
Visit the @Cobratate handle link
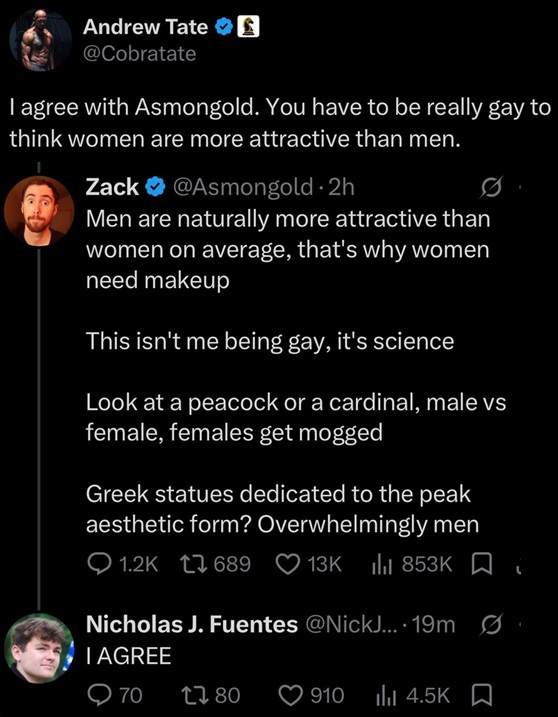pyautogui.click(x=139, y=54)
